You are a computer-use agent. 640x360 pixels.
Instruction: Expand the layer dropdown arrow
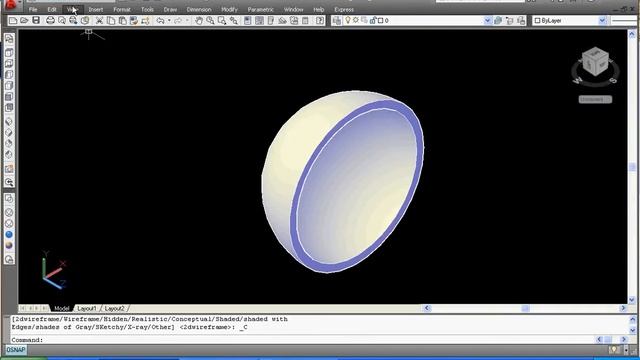tap(487, 20)
